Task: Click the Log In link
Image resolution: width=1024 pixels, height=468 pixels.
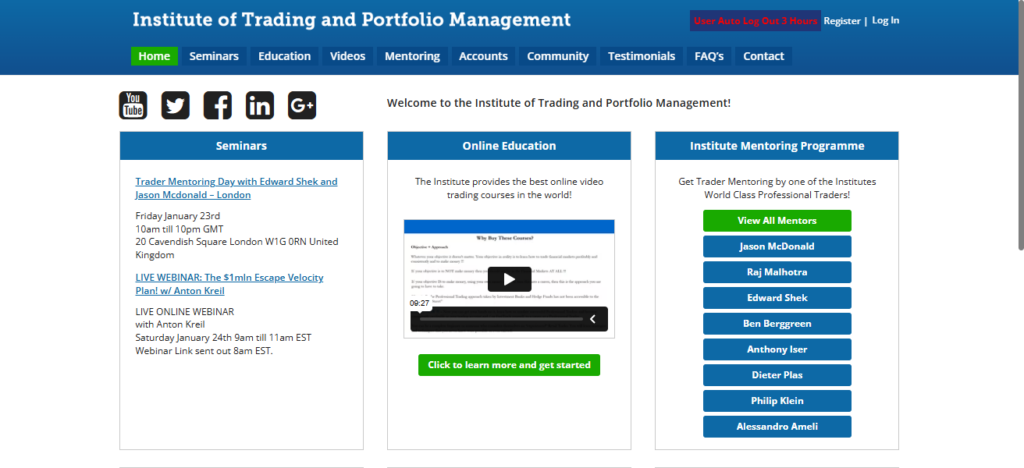Action: pyautogui.click(x=886, y=21)
